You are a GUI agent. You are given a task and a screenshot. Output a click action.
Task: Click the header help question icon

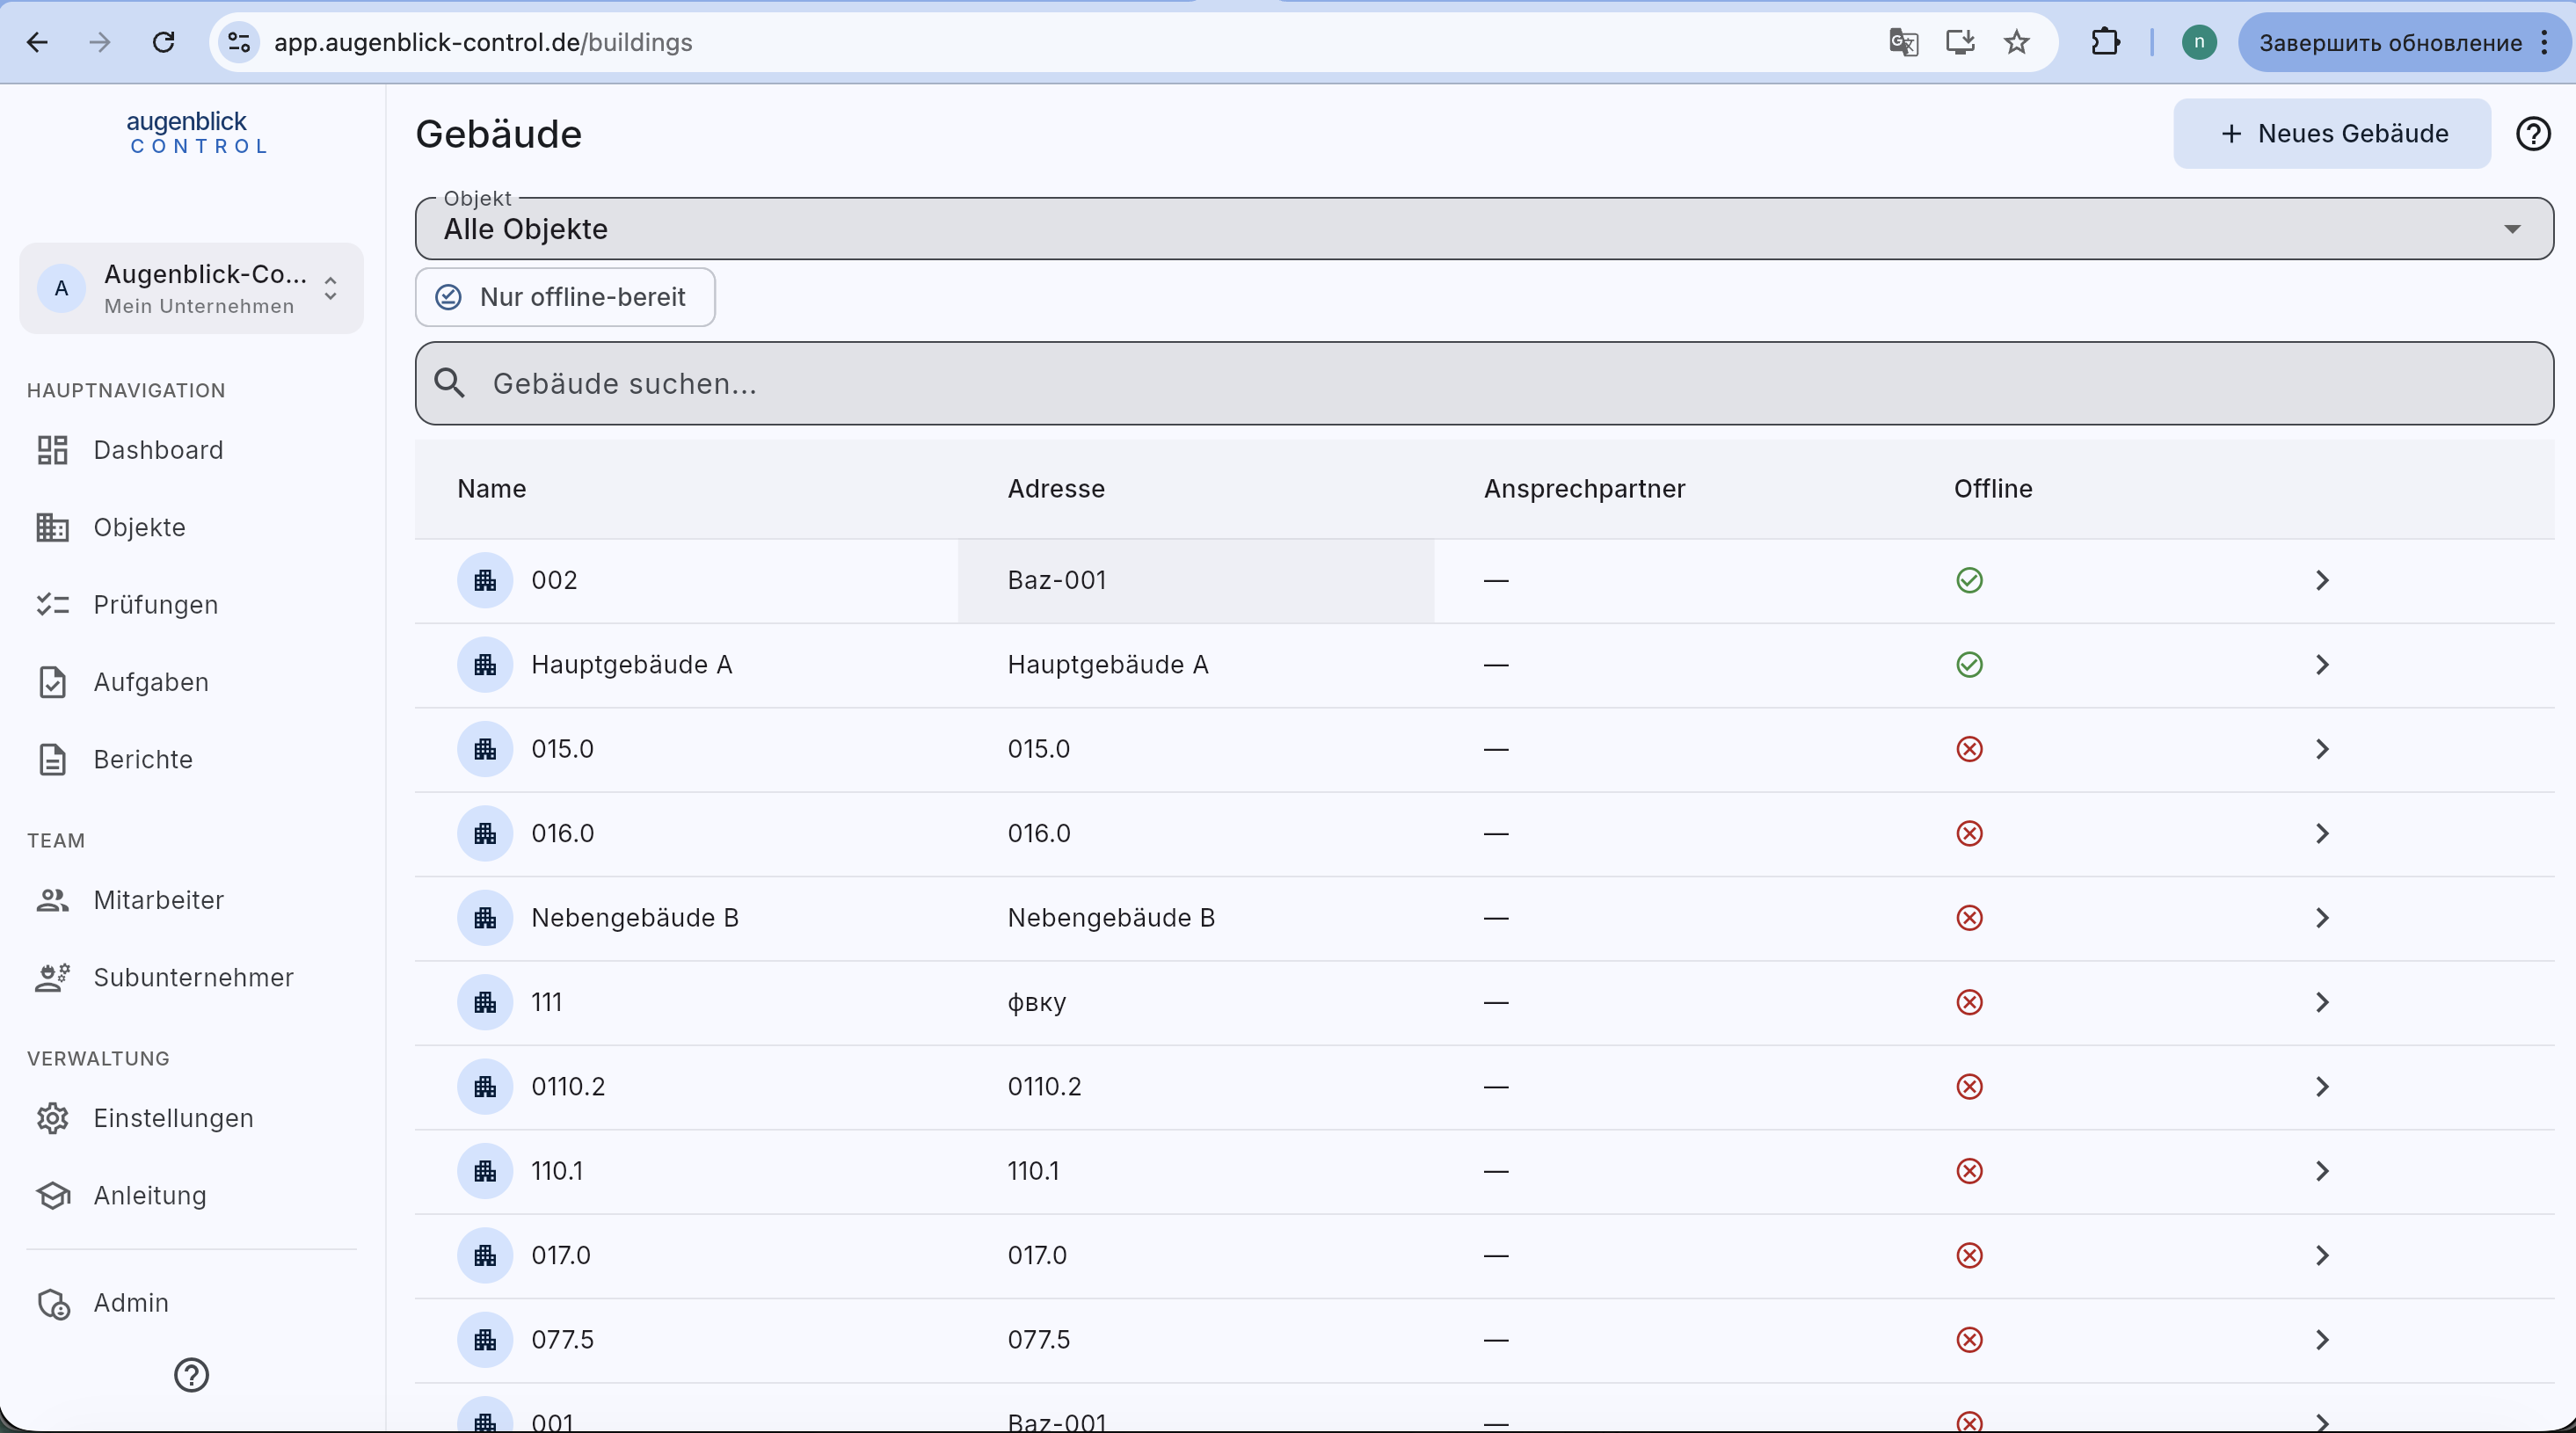(x=2533, y=133)
